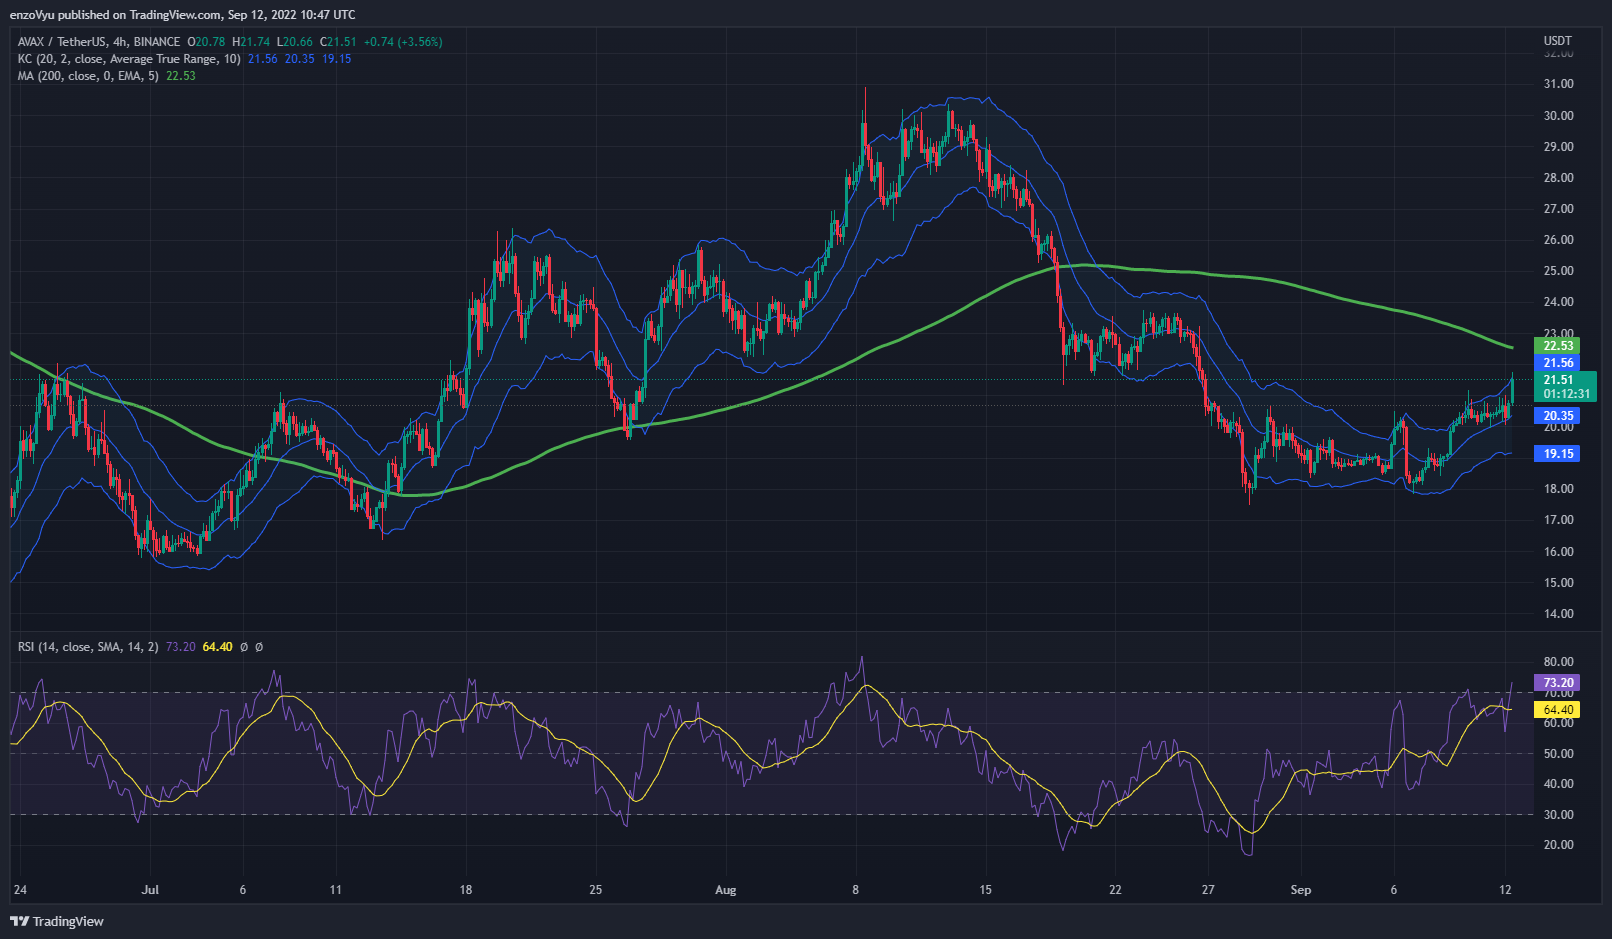Click the RSI indicator legend label
The height and width of the screenshot is (939, 1612).
(x=88, y=647)
